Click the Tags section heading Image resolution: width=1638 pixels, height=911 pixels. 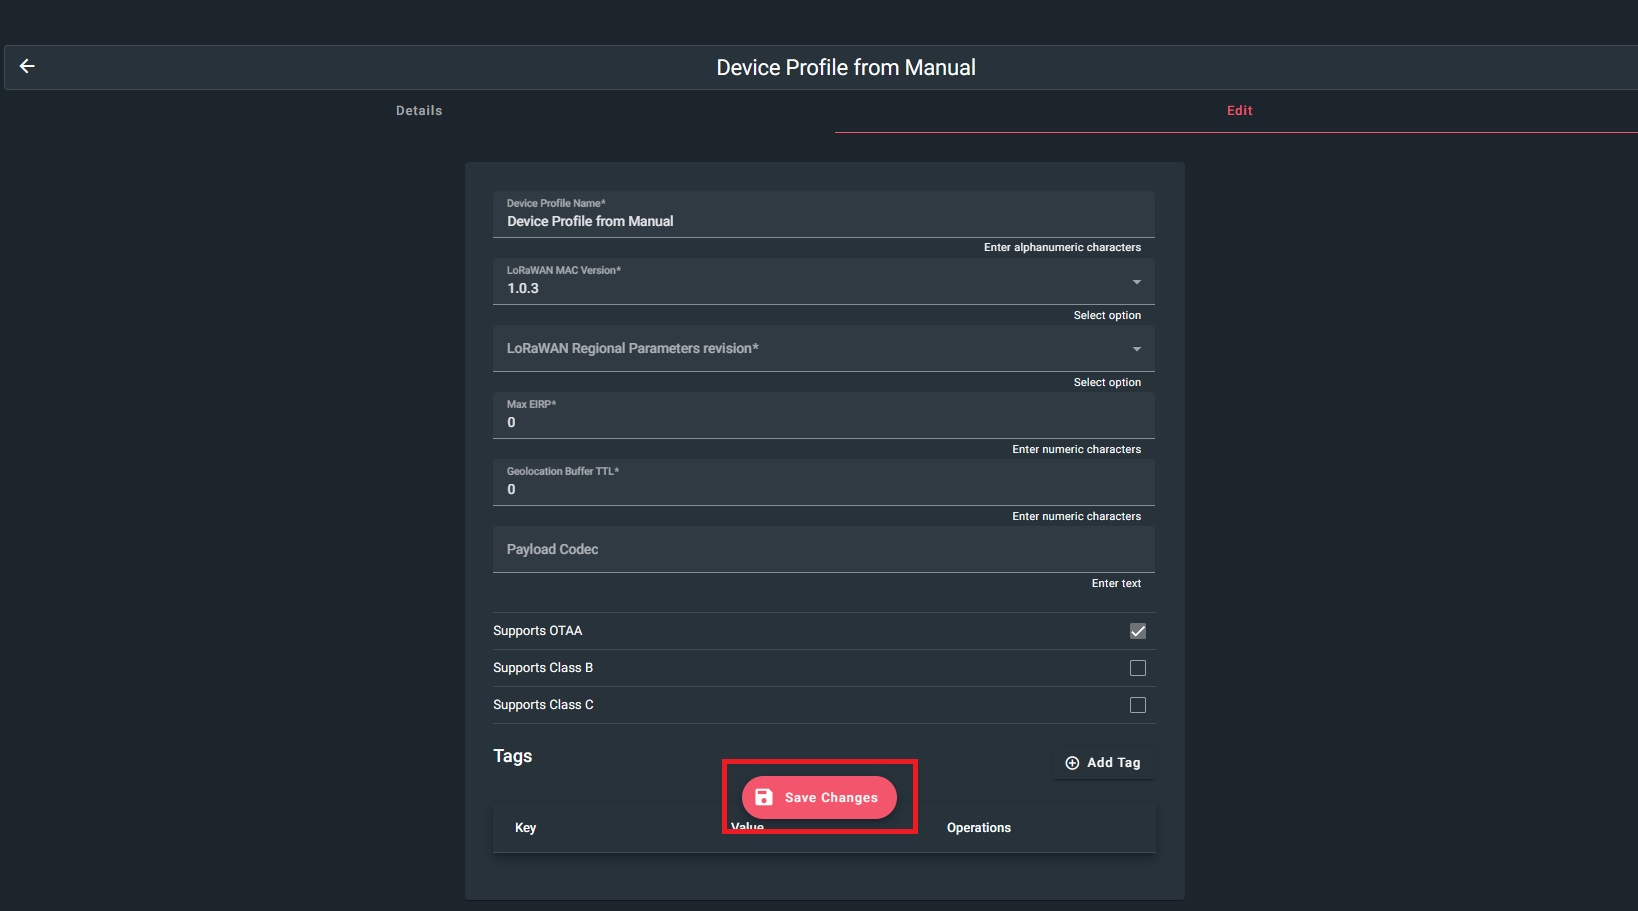coord(512,756)
